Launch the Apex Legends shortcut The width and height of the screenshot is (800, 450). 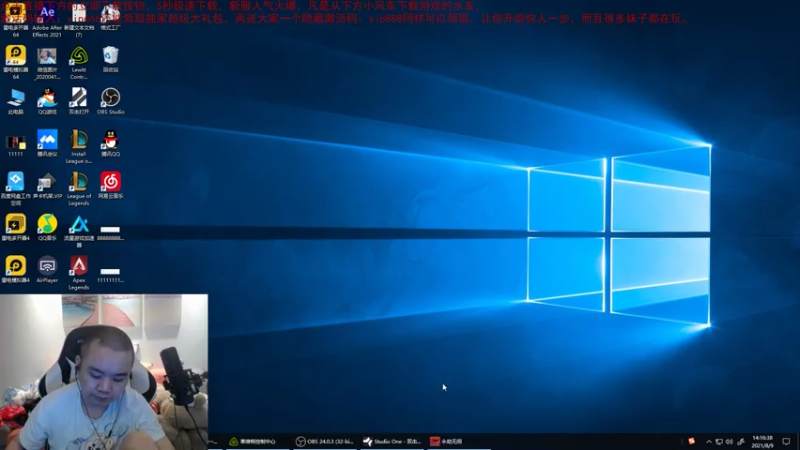pos(79,273)
